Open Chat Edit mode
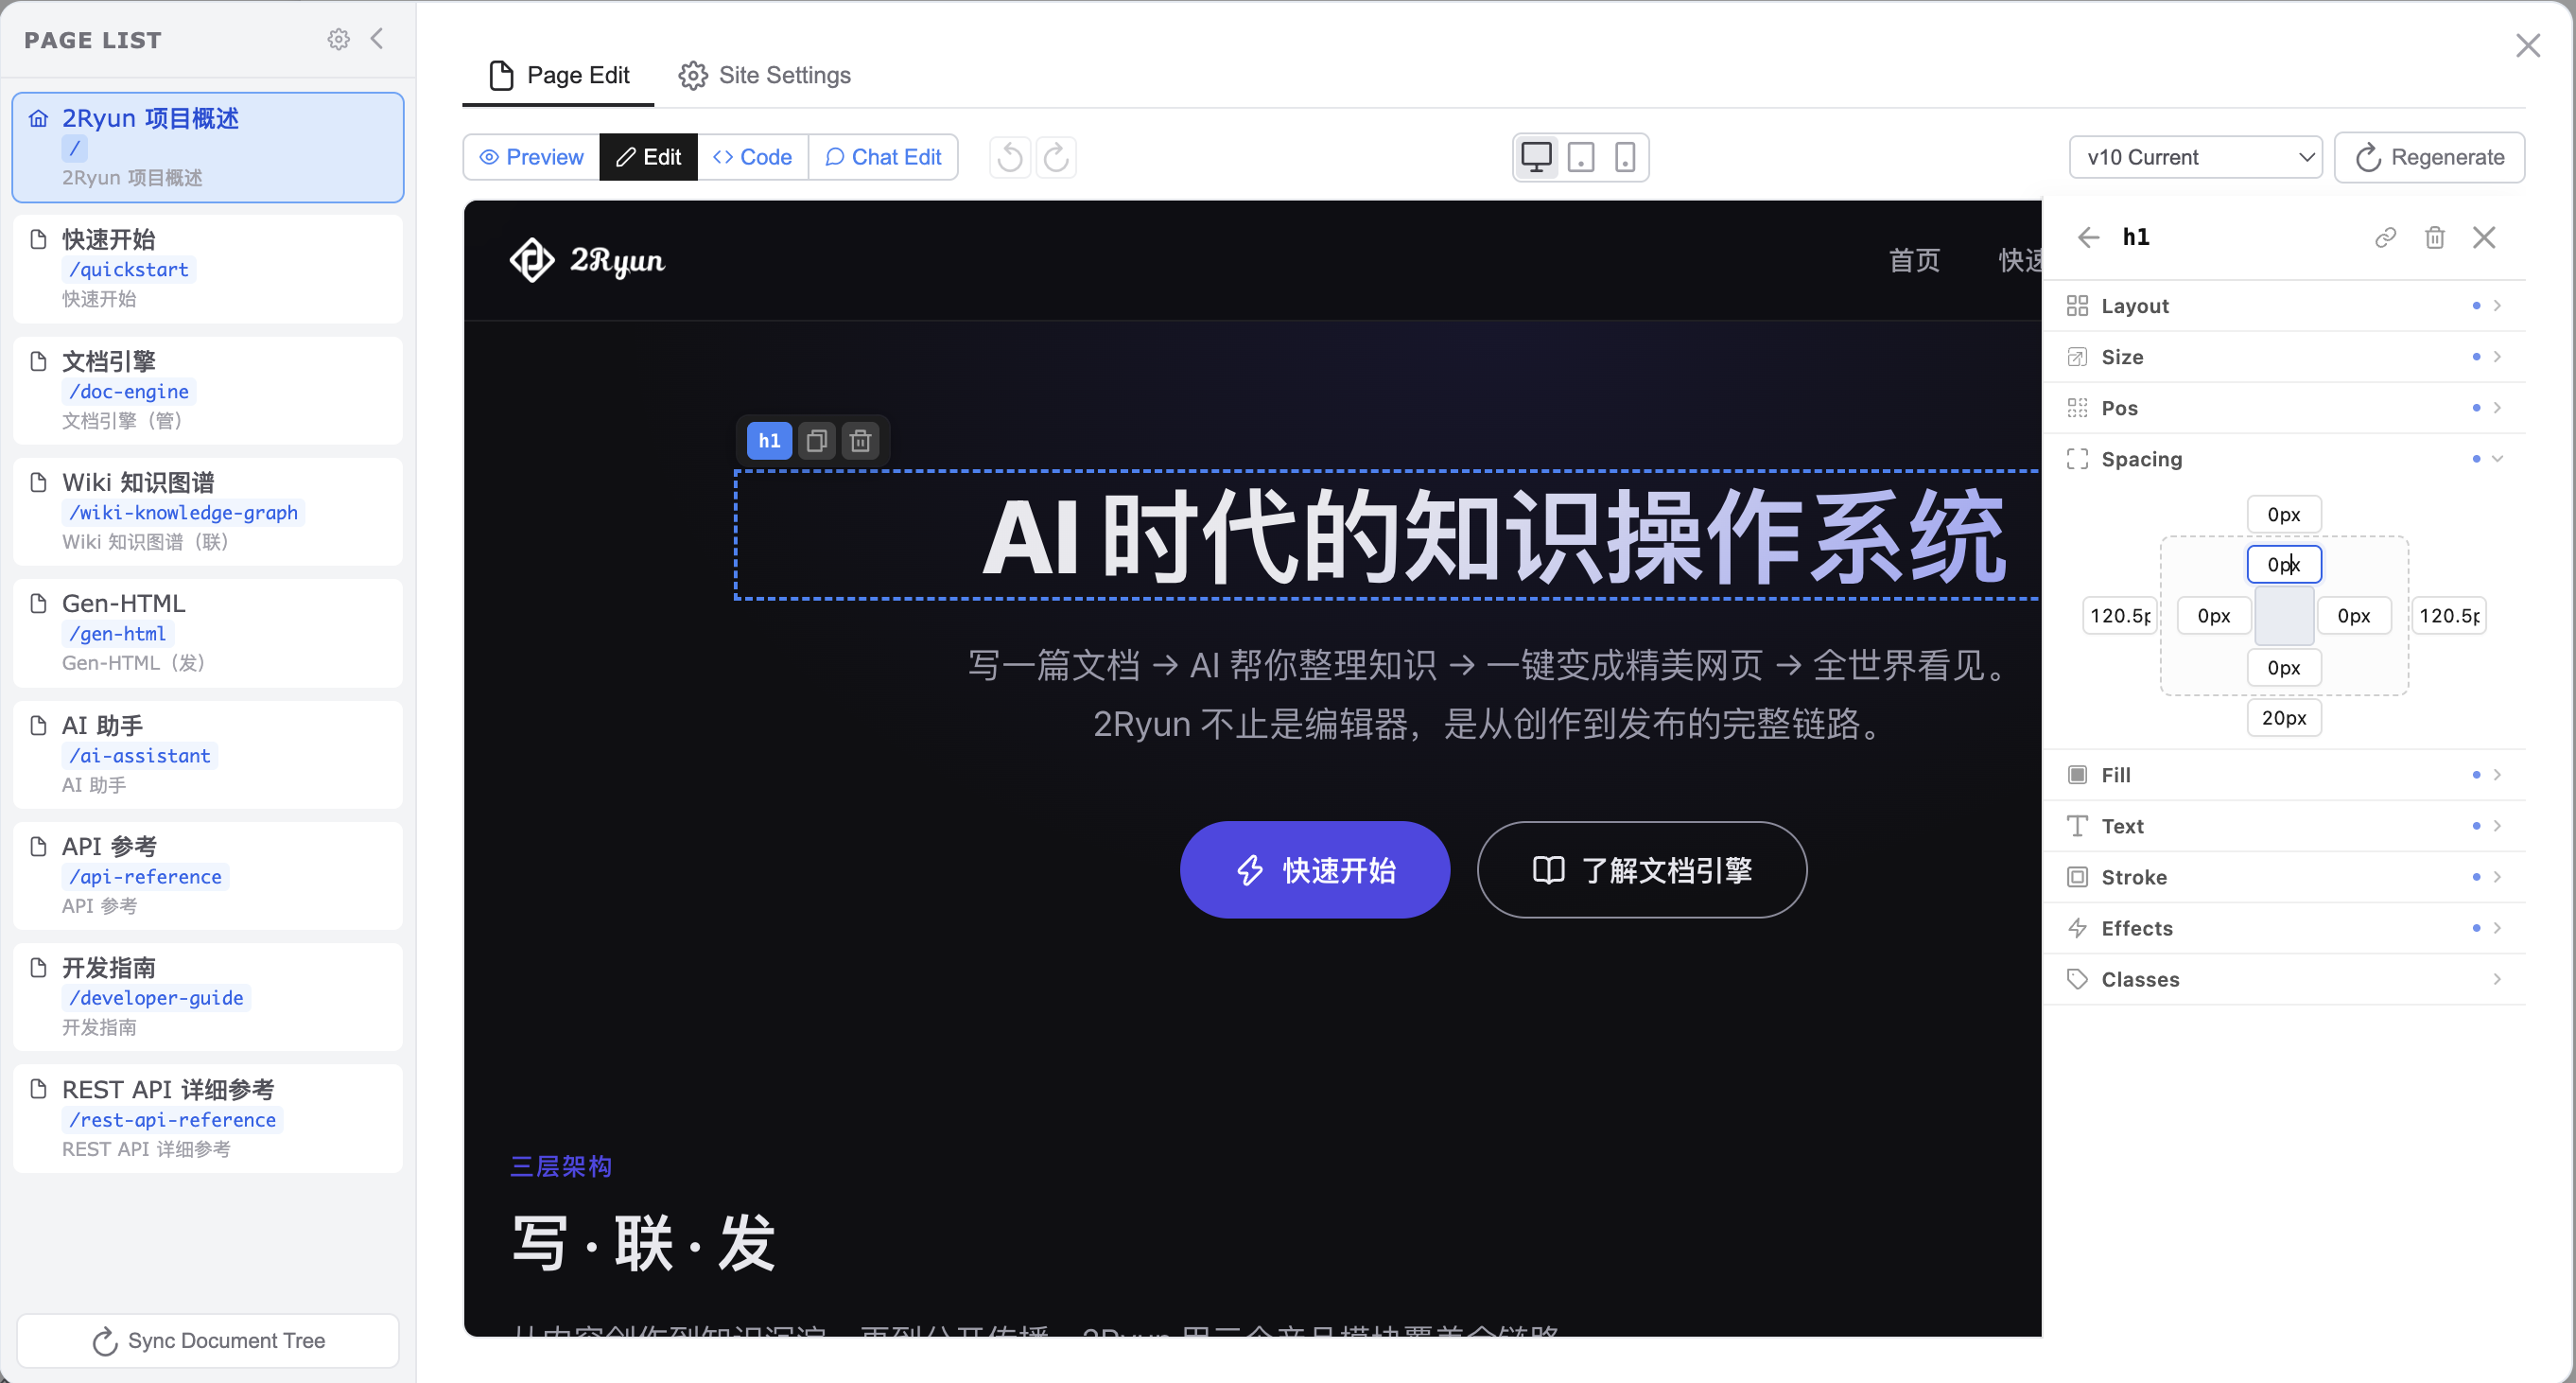This screenshot has height=1383, width=2576. tap(883, 157)
